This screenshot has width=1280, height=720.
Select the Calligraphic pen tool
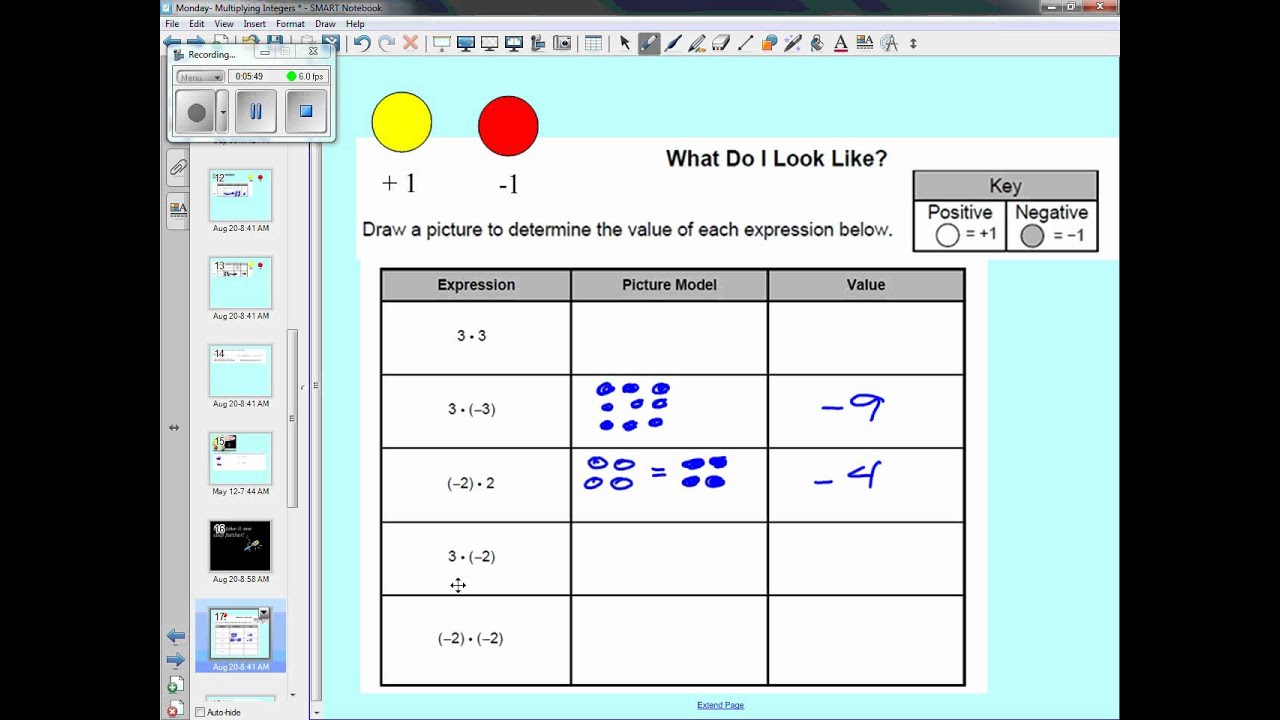click(673, 43)
